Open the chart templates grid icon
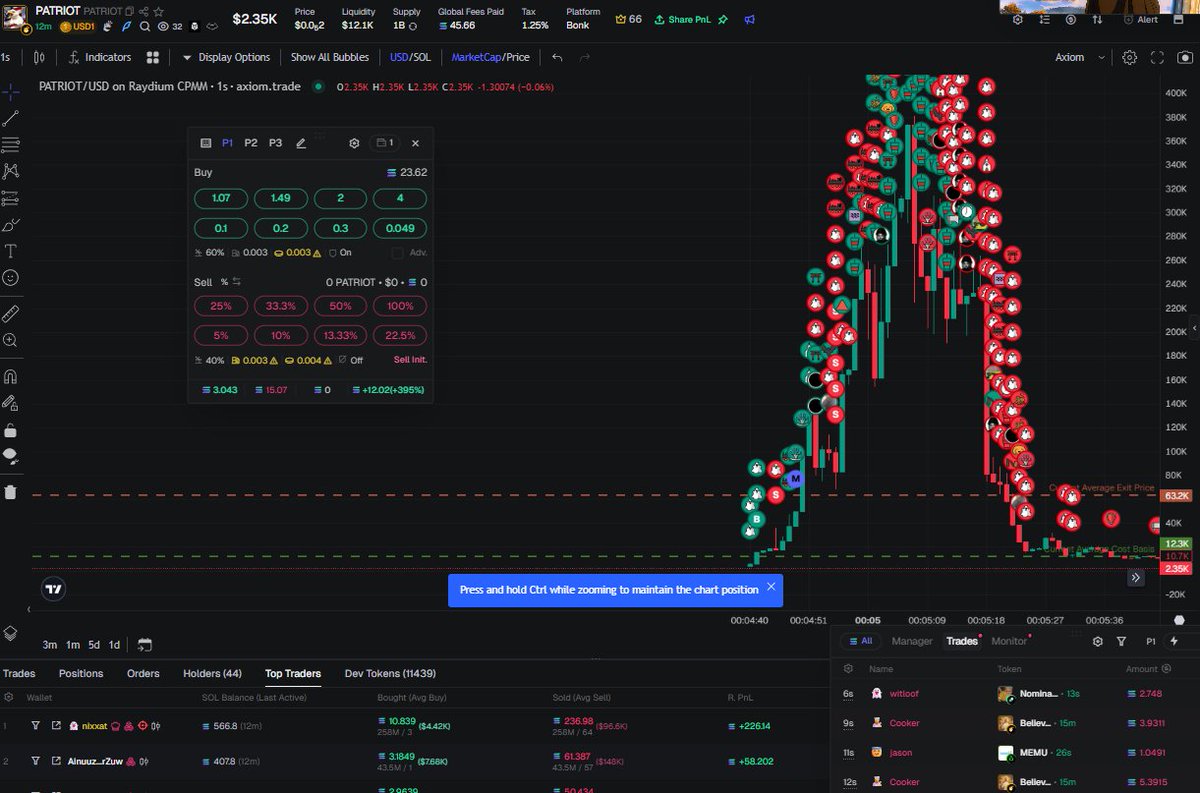1200x793 pixels. coord(153,57)
